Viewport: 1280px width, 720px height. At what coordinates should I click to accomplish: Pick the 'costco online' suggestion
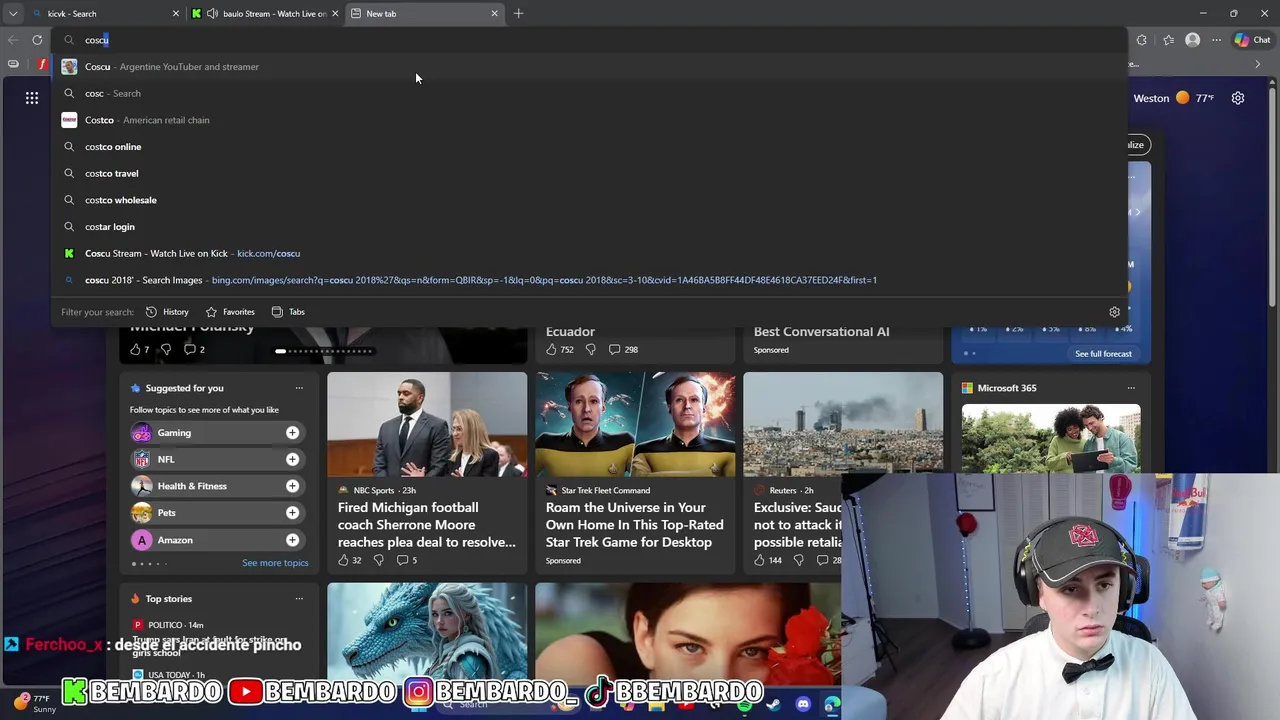(x=590, y=147)
